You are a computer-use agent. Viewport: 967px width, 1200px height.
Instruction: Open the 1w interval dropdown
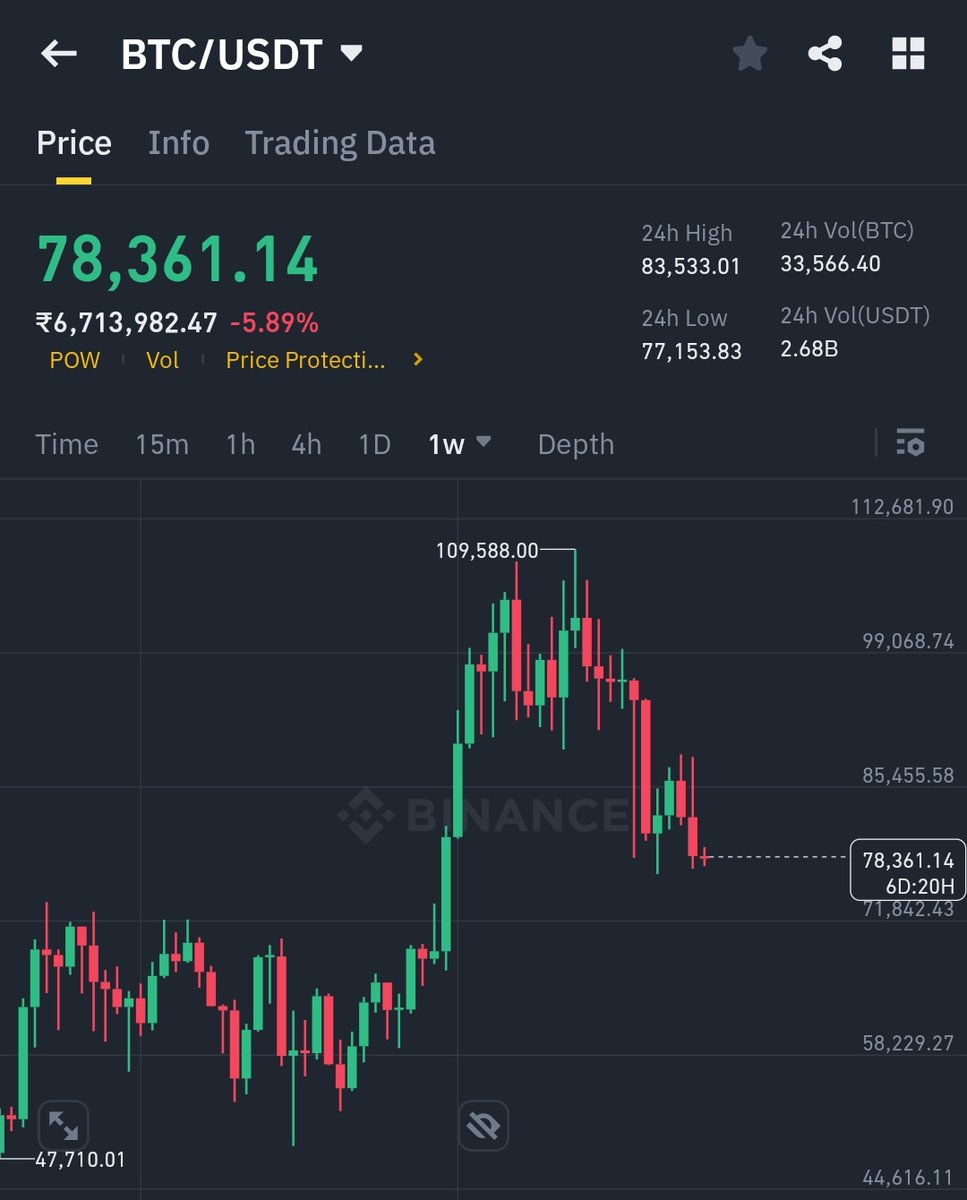[459, 444]
